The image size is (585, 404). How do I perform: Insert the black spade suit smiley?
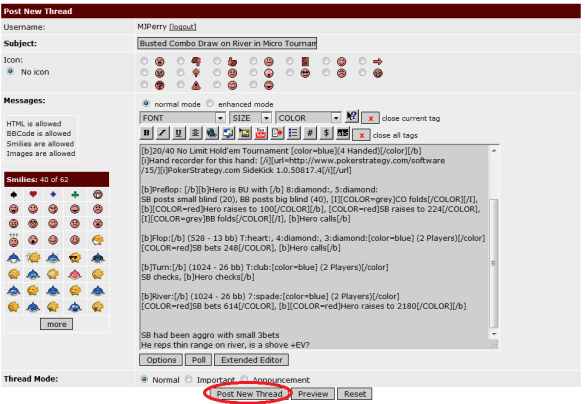pos(13,194)
